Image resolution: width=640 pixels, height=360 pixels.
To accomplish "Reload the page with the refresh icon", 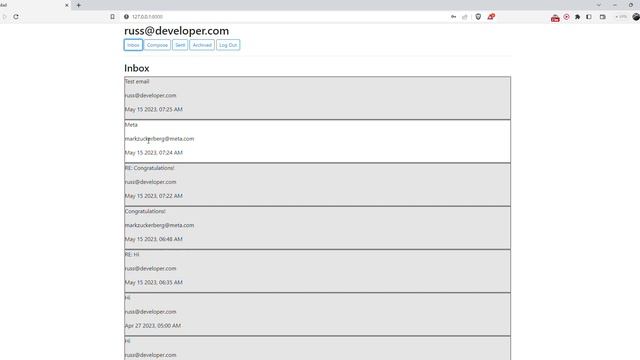I will 16,17.
